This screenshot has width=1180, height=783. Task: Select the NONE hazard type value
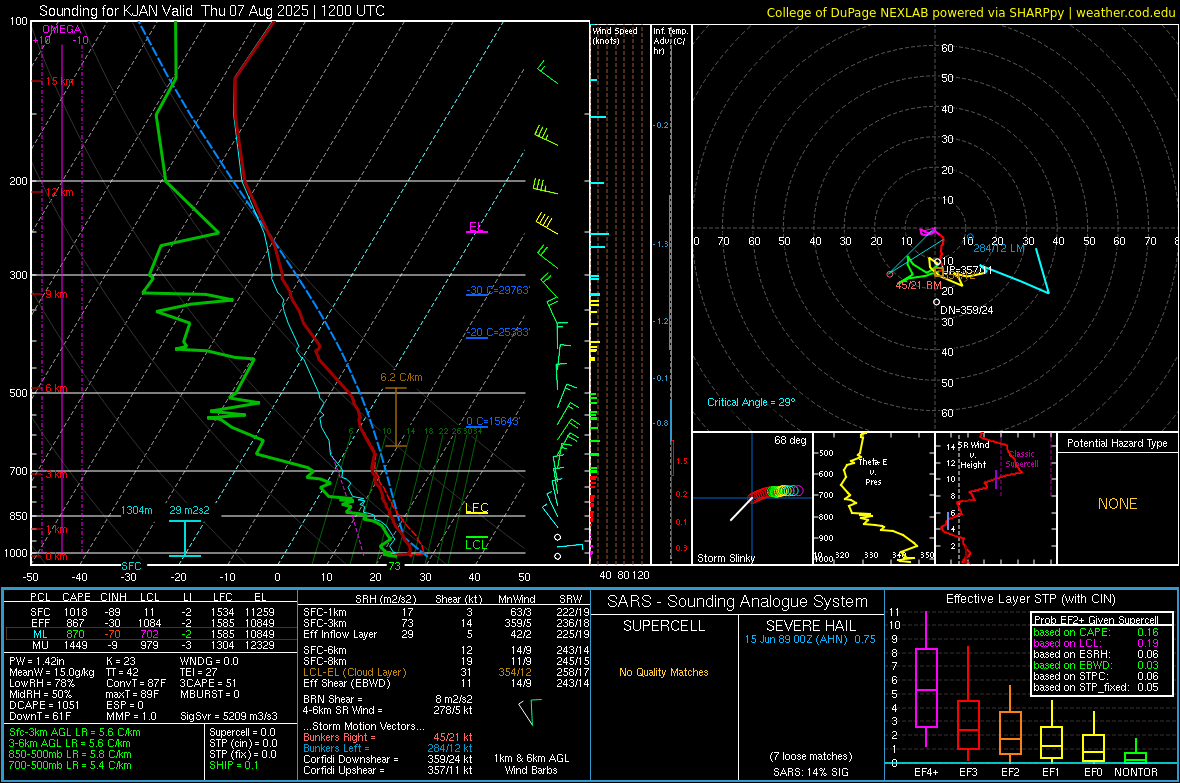click(x=1117, y=504)
